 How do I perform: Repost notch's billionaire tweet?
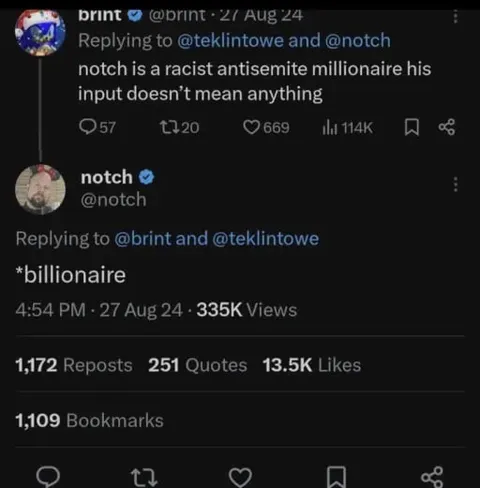click(x=144, y=477)
